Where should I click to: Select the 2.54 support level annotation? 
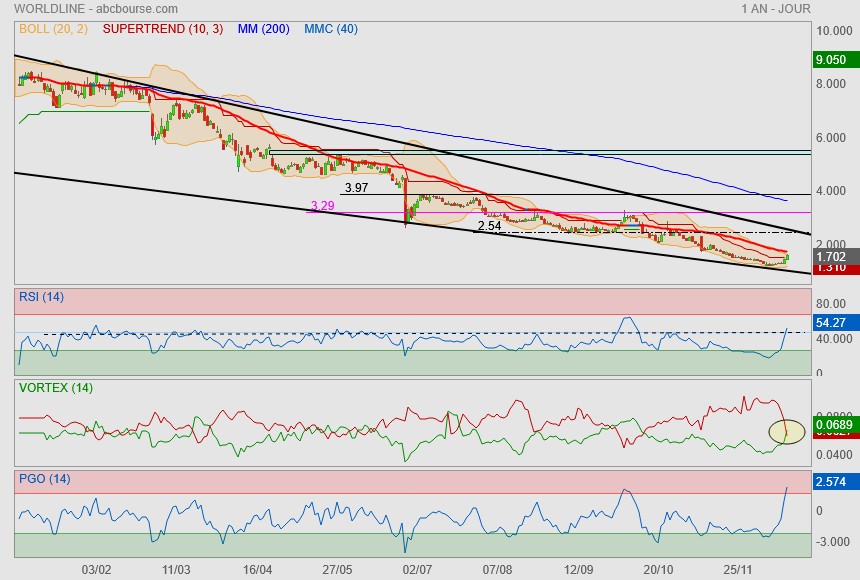coord(489,226)
